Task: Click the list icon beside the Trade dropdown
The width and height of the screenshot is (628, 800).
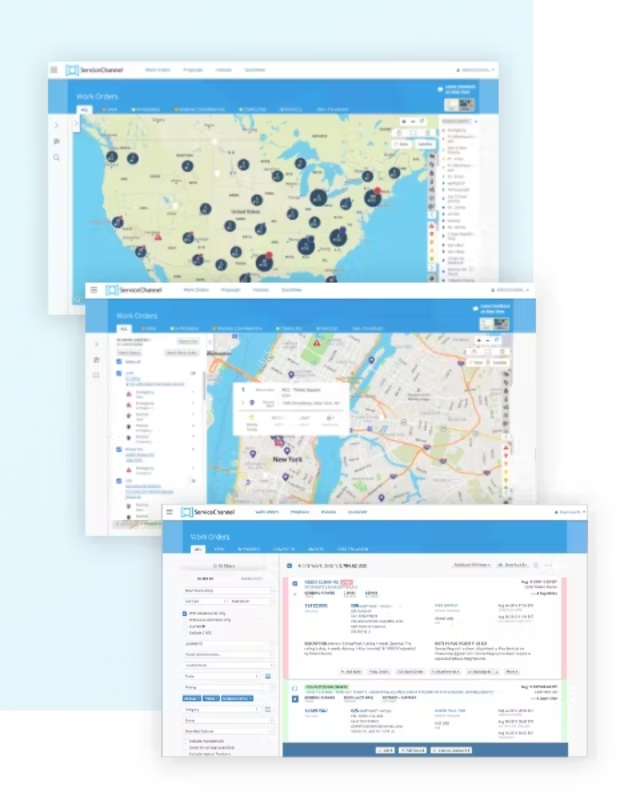Action: (x=268, y=676)
